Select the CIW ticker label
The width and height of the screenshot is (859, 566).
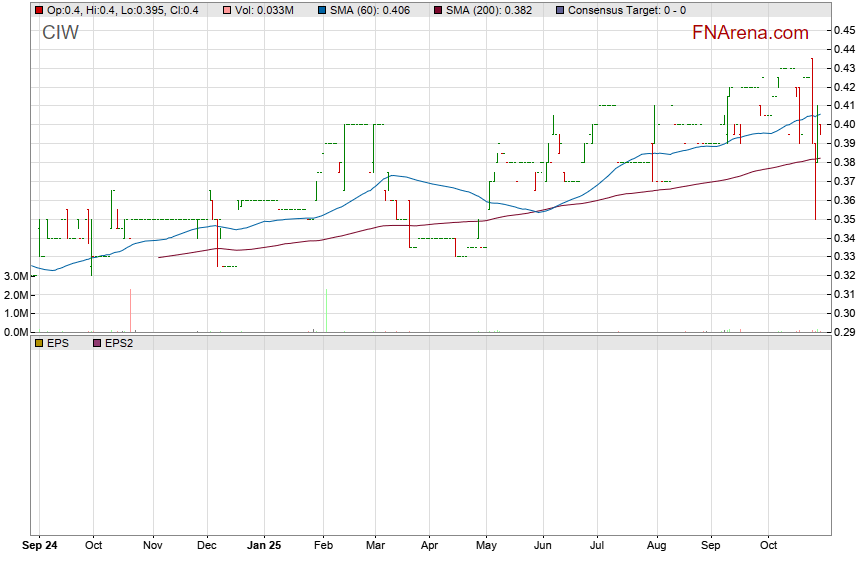coord(60,33)
